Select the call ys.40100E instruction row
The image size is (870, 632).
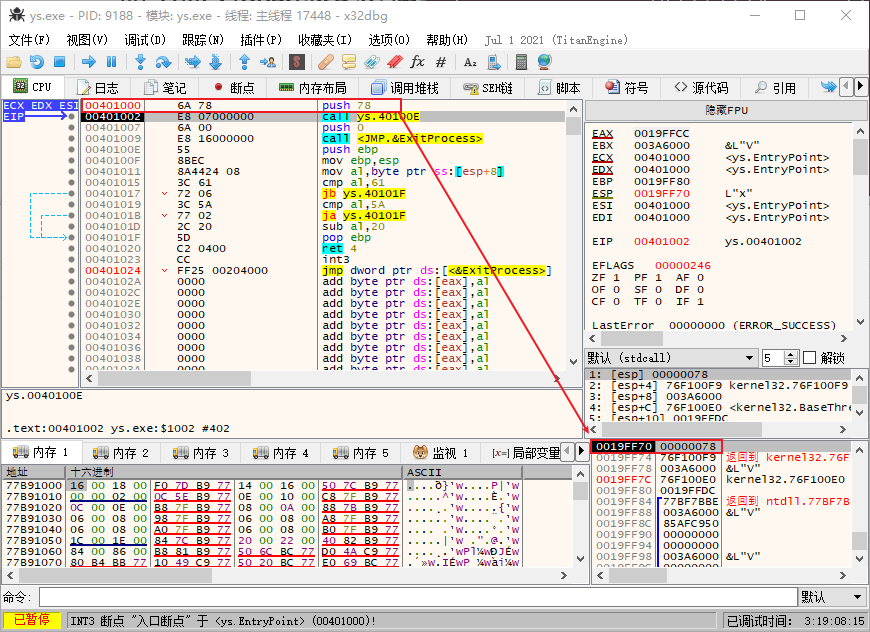(323, 117)
